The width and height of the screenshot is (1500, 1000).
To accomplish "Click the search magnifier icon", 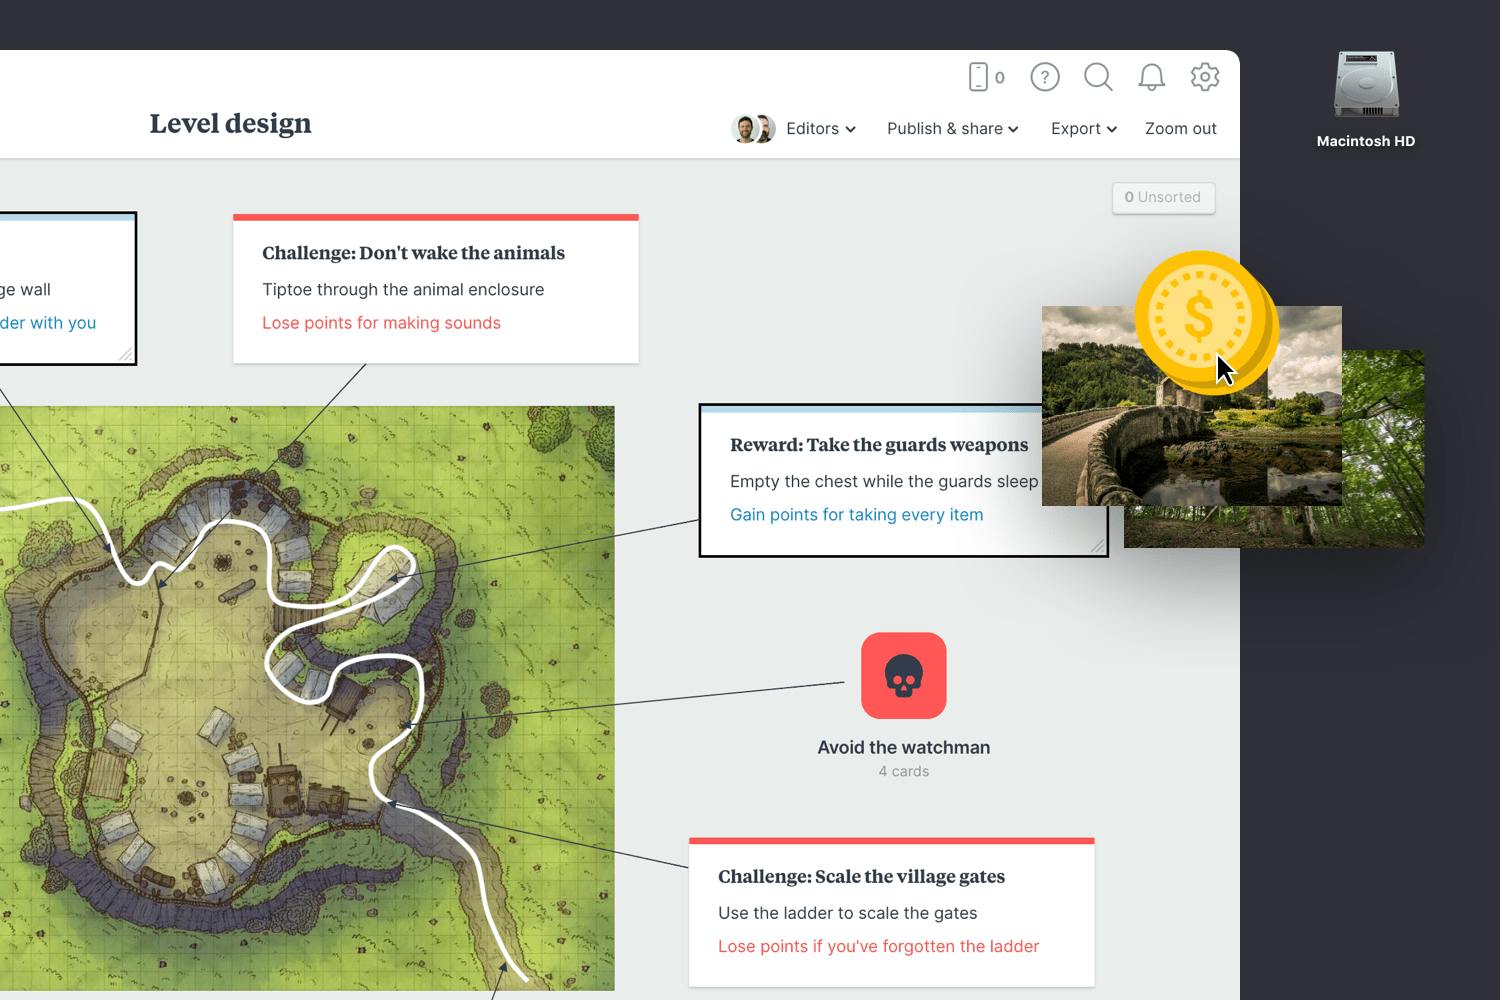I will pos(1098,77).
